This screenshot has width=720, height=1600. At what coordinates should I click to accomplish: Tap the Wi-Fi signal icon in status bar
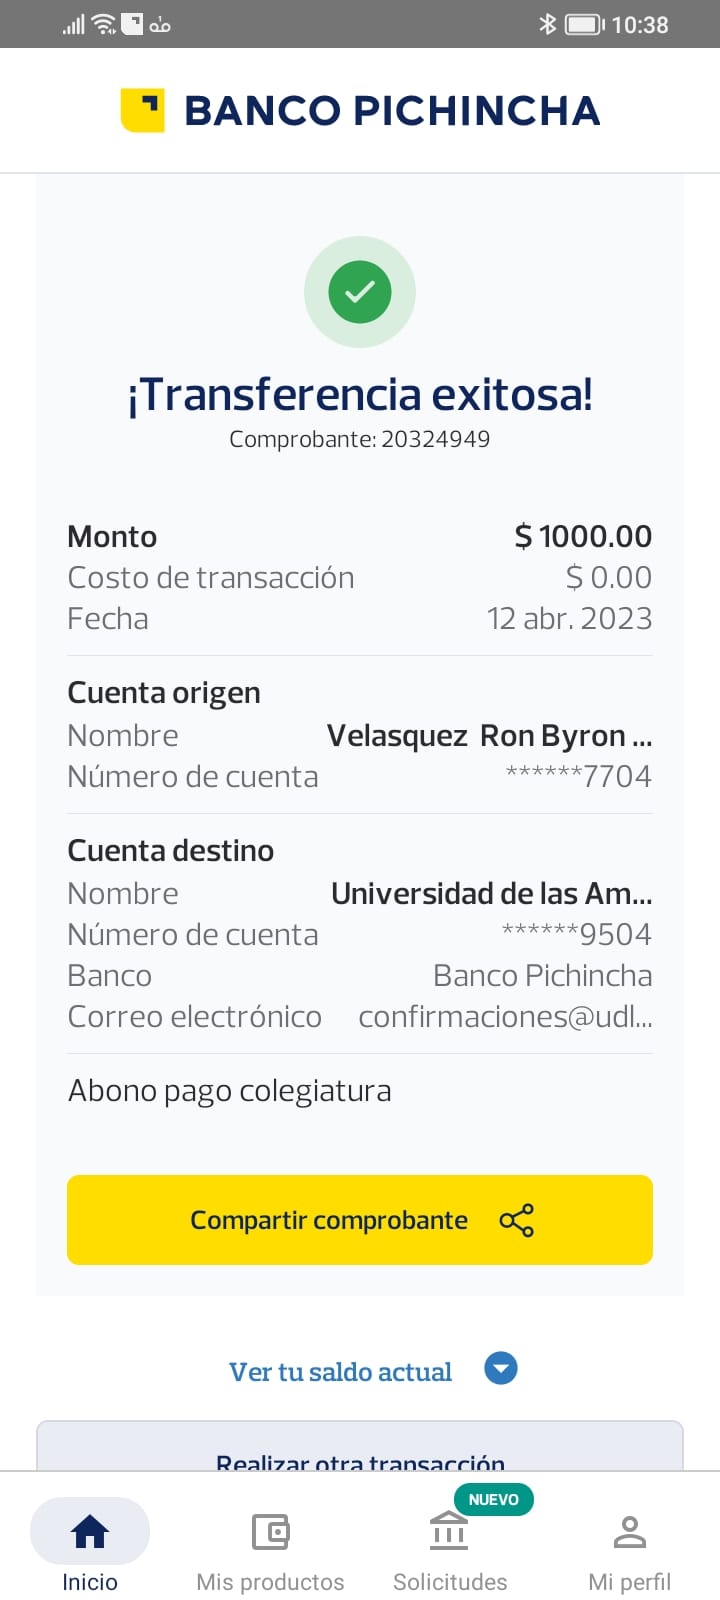point(103,24)
